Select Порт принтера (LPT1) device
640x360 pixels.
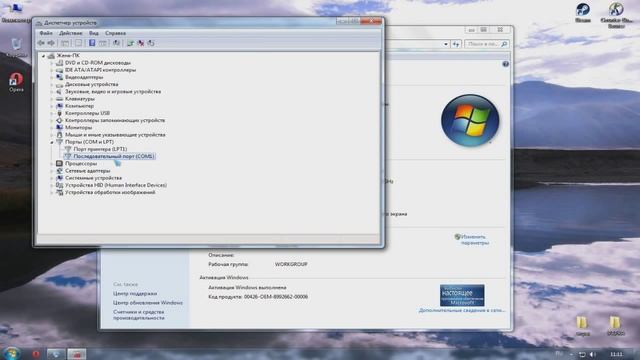tap(100, 149)
